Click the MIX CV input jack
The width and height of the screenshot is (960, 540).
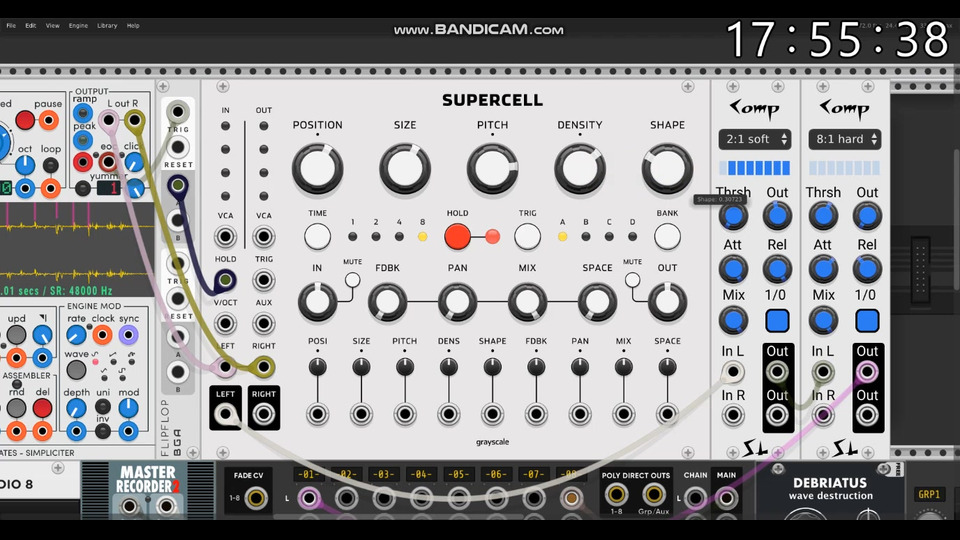[x=623, y=414]
